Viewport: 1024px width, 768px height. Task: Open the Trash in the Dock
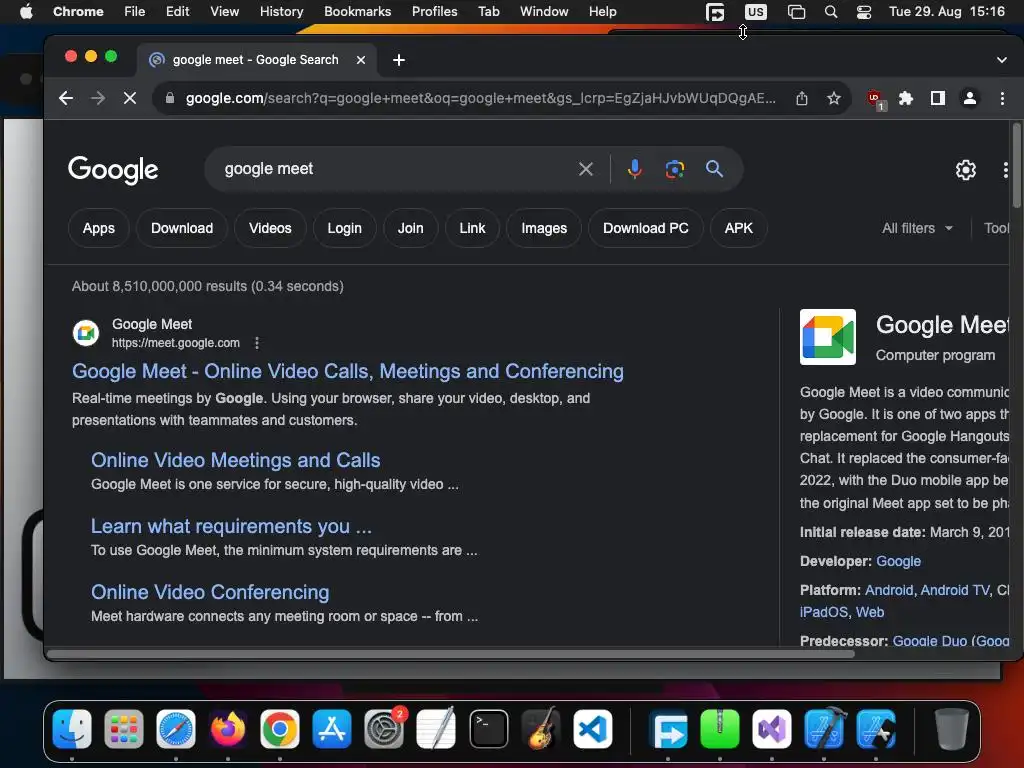(x=952, y=729)
